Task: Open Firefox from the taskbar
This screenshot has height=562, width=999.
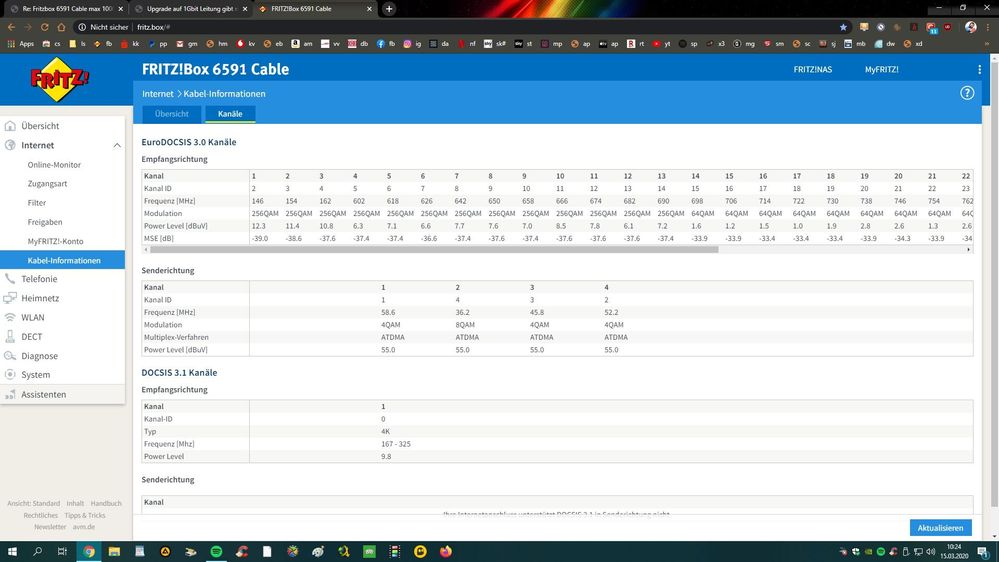Action: 445,552
